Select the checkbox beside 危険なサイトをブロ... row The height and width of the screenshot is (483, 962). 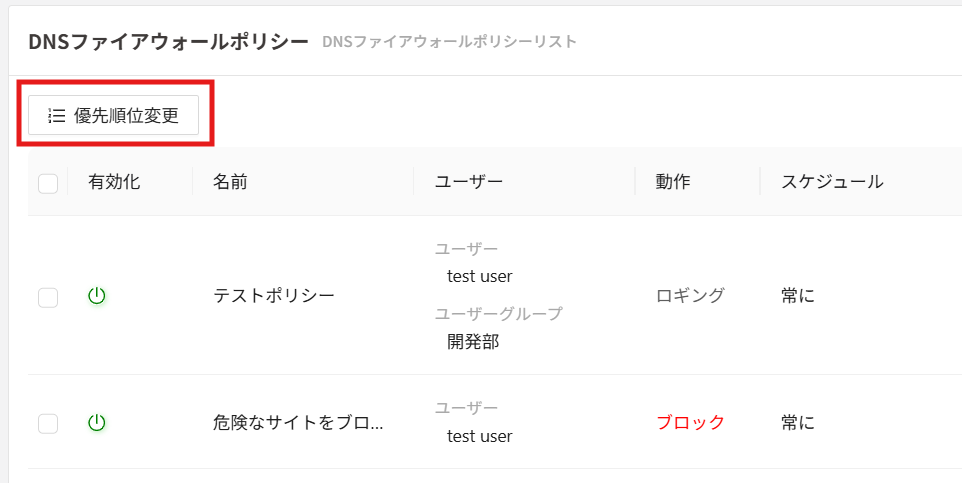(48, 423)
